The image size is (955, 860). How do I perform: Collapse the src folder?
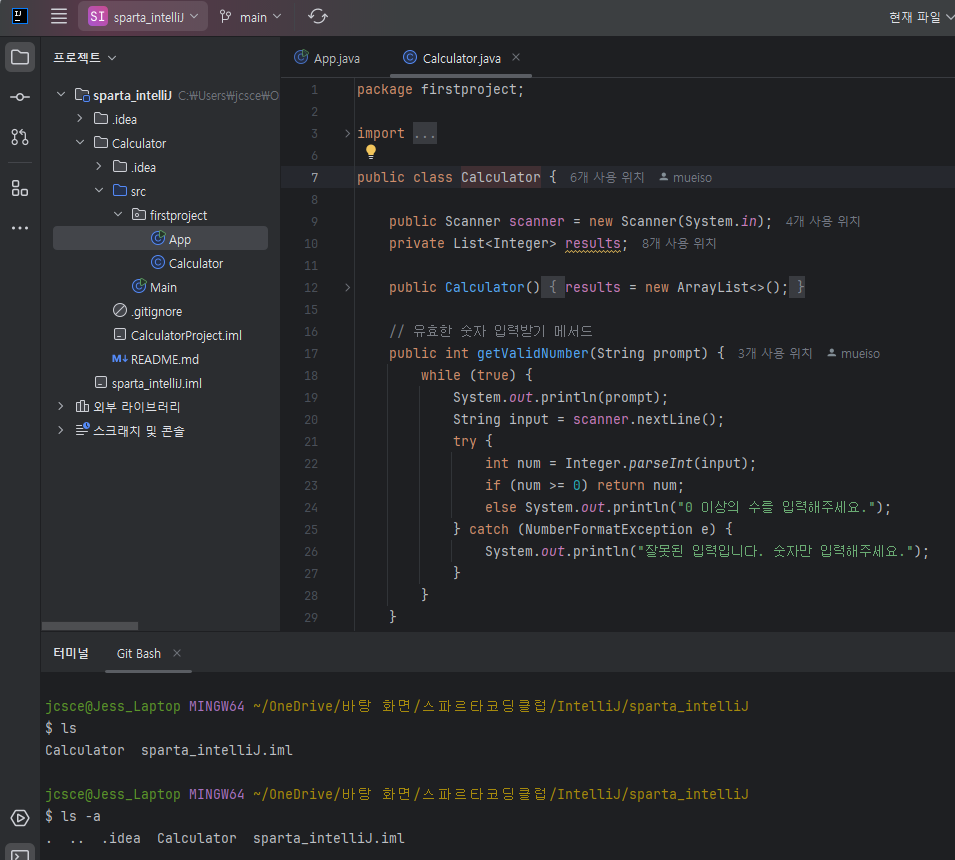tap(99, 191)
